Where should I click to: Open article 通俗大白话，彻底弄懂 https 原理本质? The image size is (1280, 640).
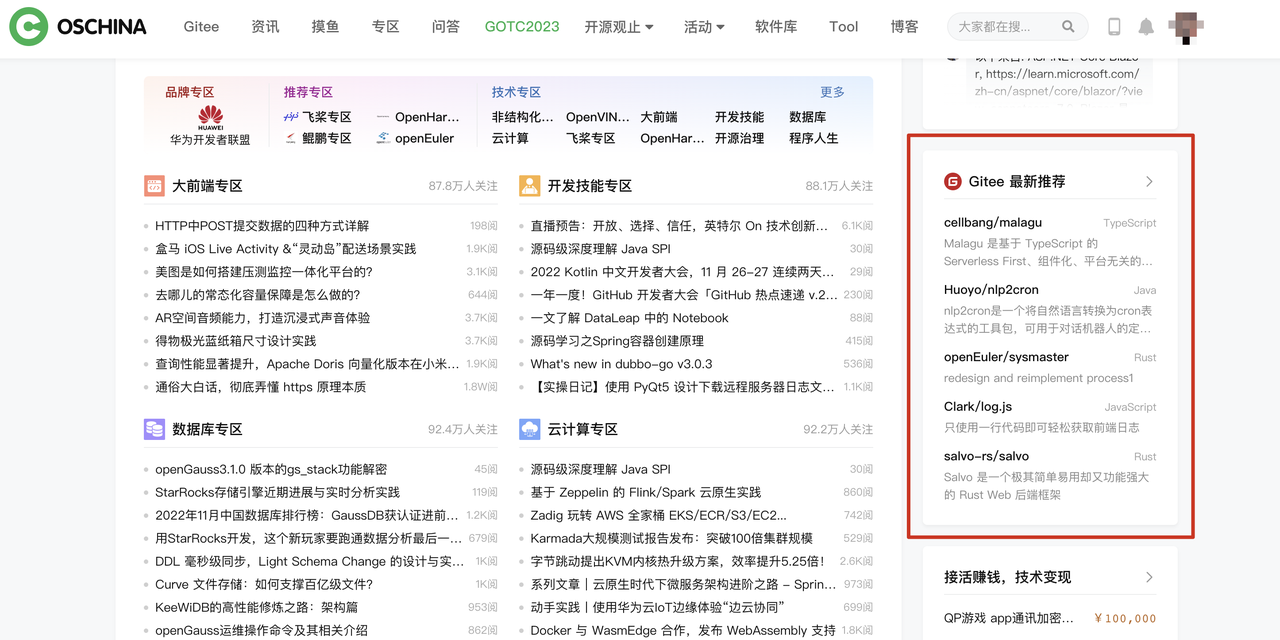260,387
